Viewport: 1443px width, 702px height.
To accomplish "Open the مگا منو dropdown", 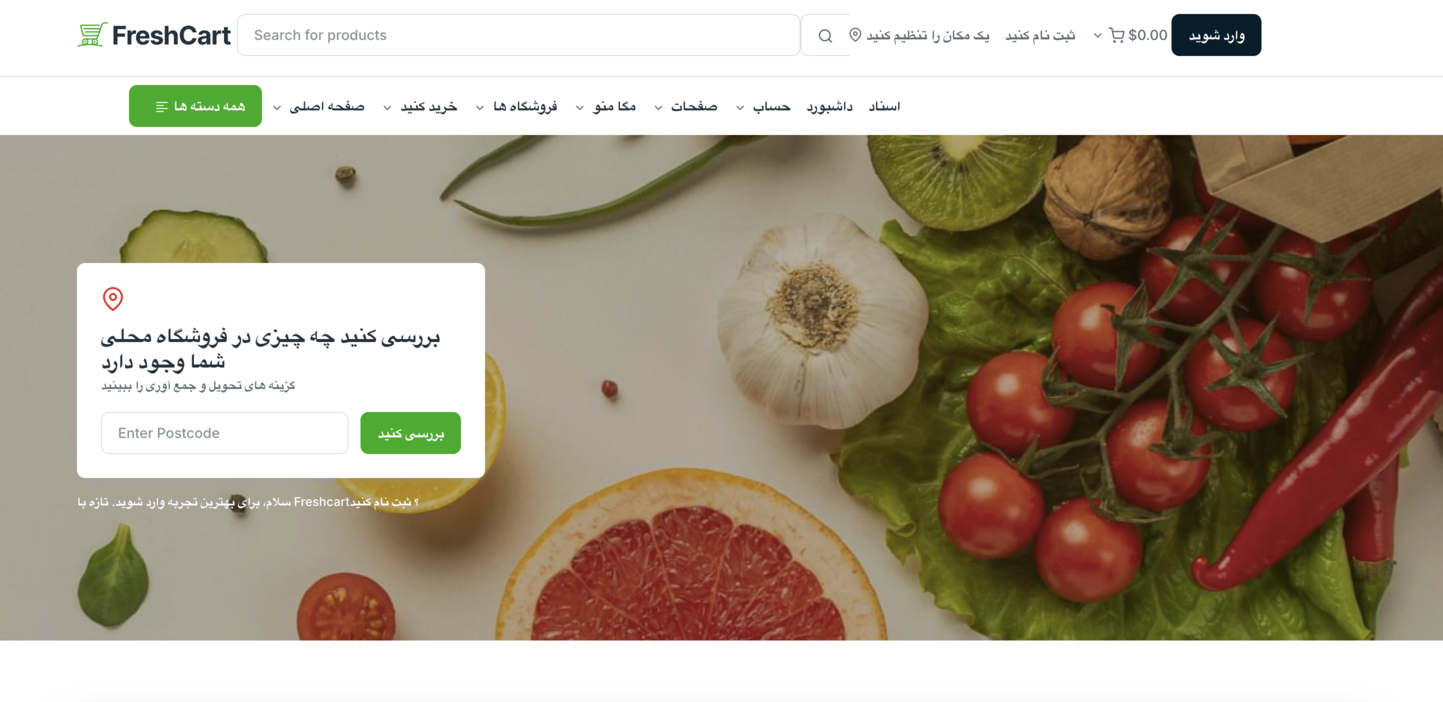I will point(605,106).
